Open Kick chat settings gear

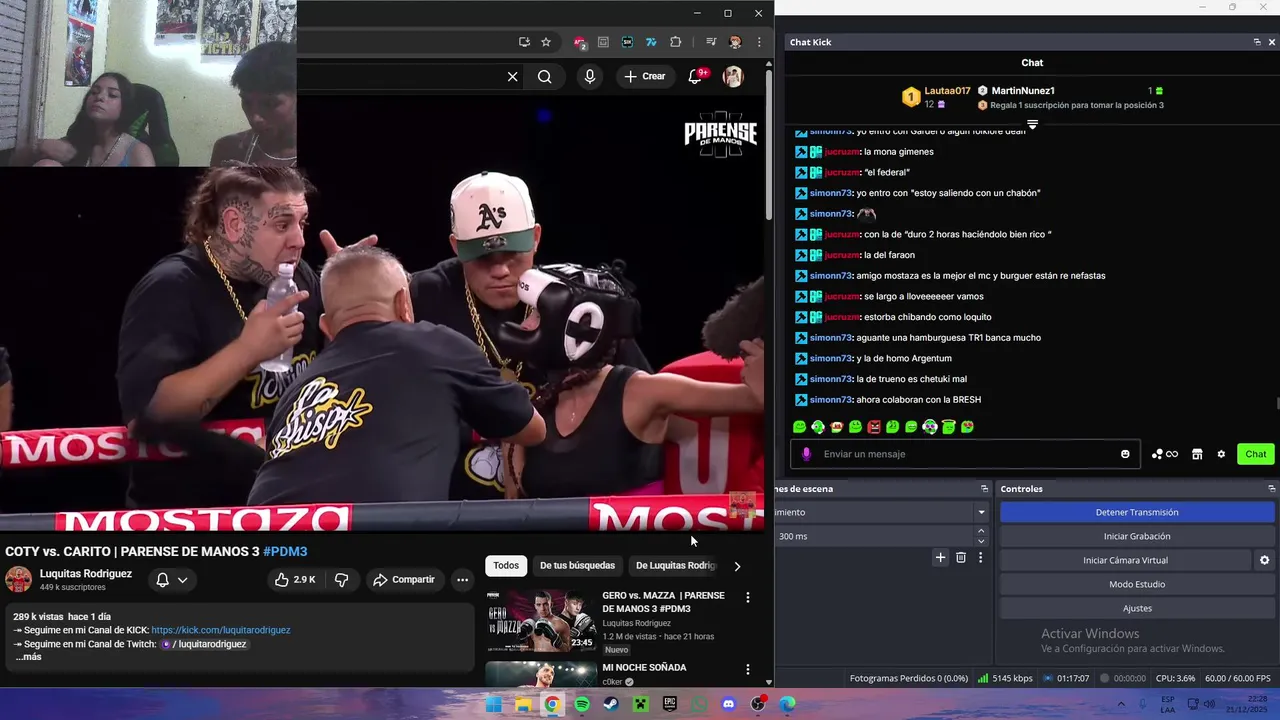[x=1221, y=454]
